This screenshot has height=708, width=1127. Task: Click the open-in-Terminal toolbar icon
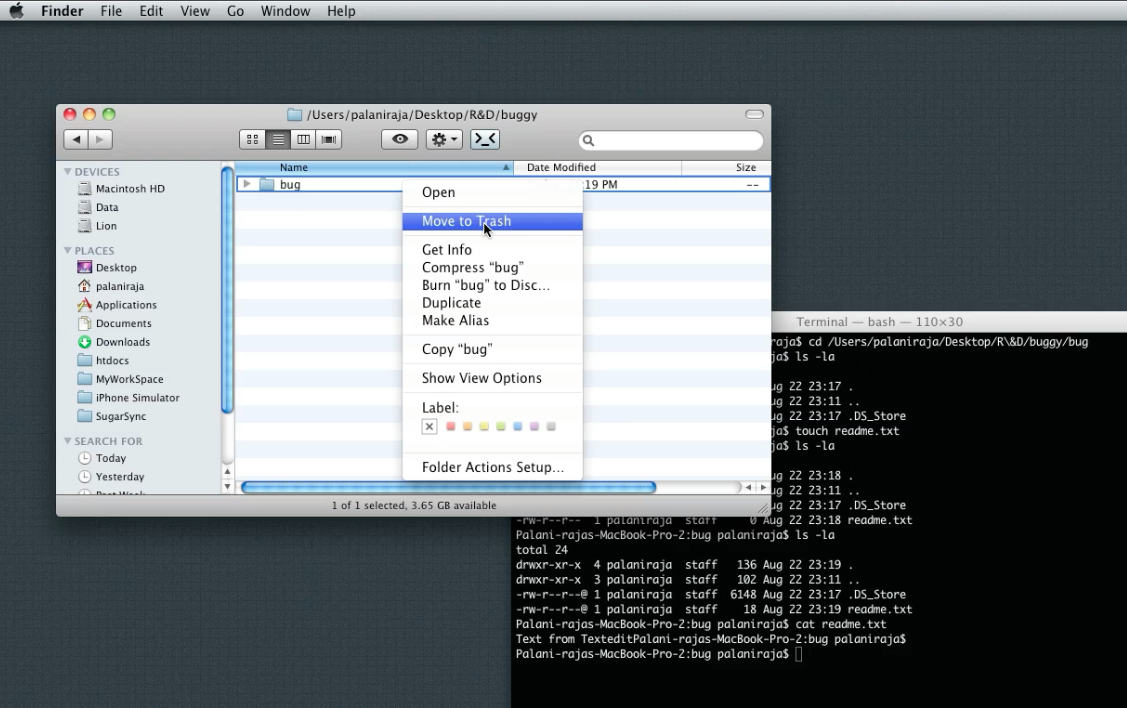(485, 139)
